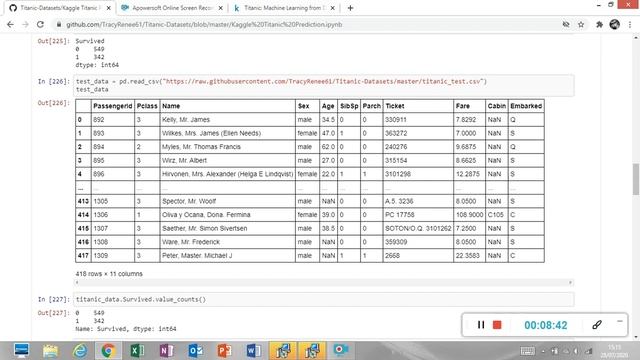Go forward in browser history

[25, 24]
